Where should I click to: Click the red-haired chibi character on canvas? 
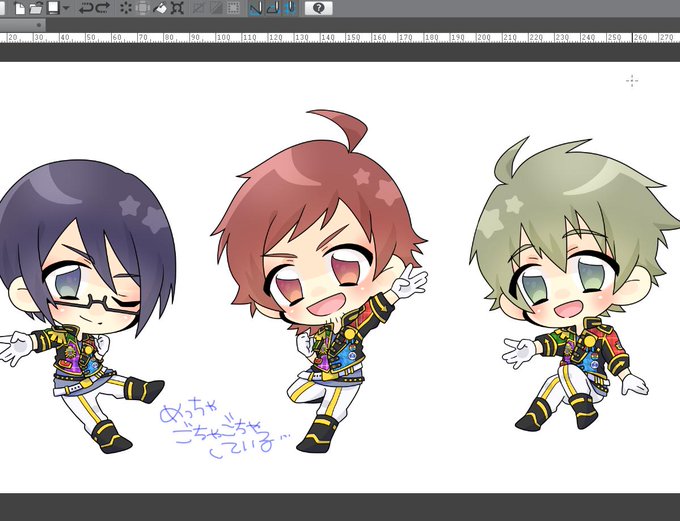pos(320,281)
